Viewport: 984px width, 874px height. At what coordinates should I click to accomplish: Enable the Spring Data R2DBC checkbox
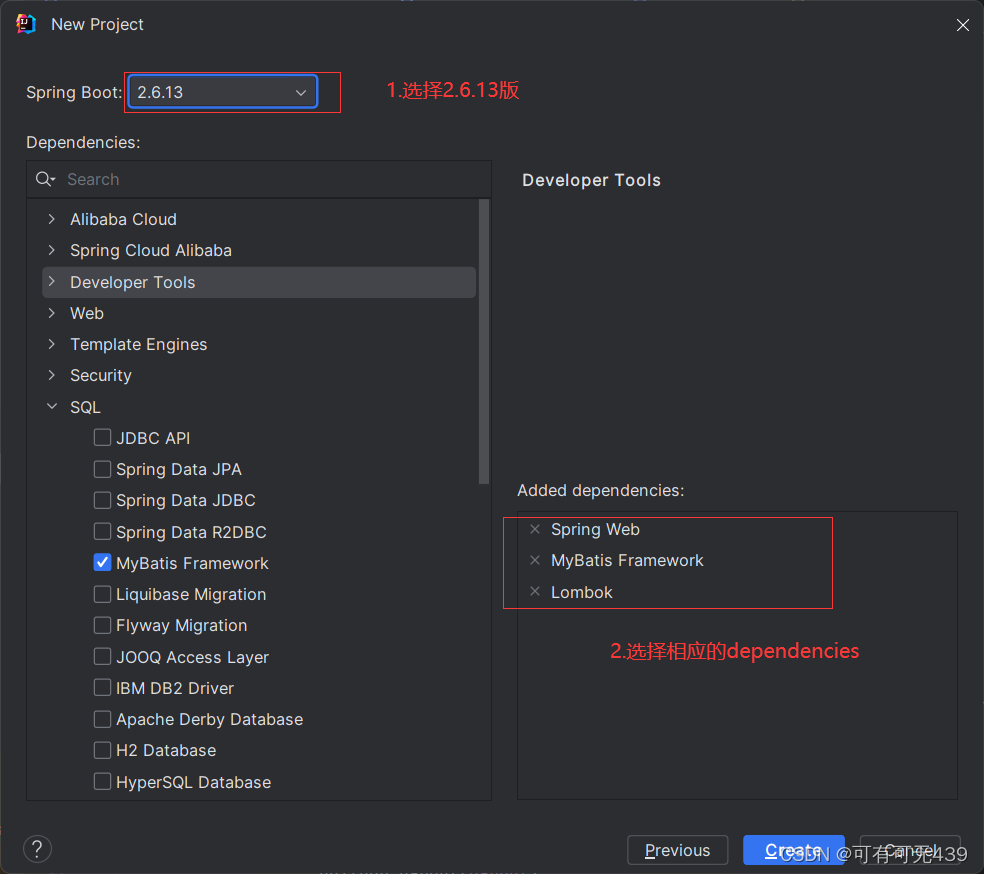click(x=102, y=531)
